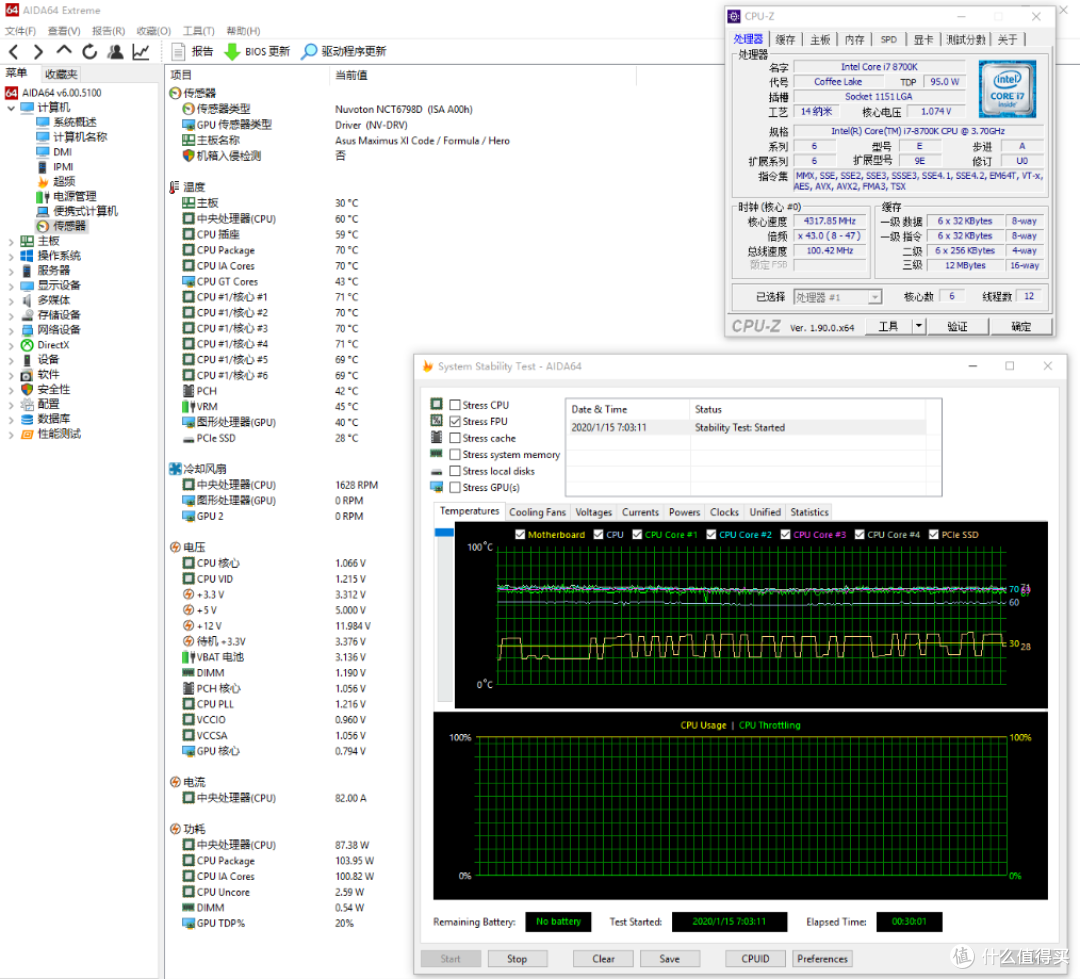Go forward with the AIDA64 forward arrow
This screenshot has width=1080, height=979.
pos(38,52)
